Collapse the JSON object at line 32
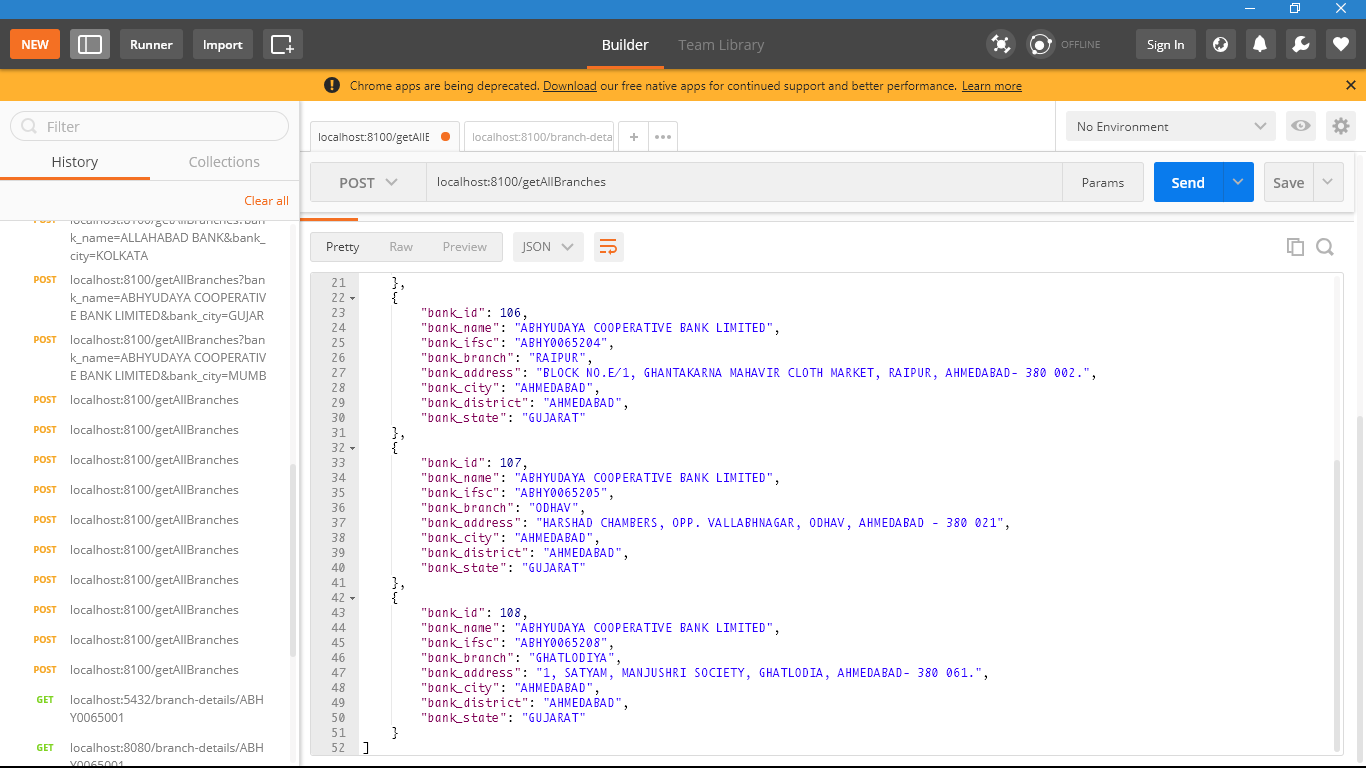This screenshot has width=1366, height=768. coord(352,448)
